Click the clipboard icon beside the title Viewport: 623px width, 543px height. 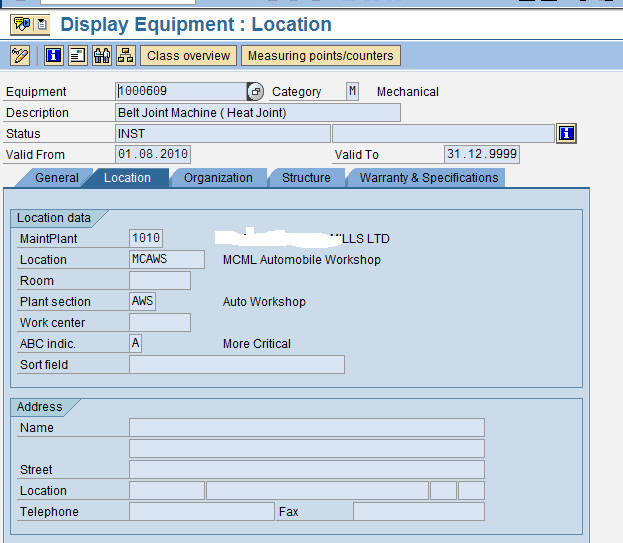pyautogui.click(x=42, y=25)
